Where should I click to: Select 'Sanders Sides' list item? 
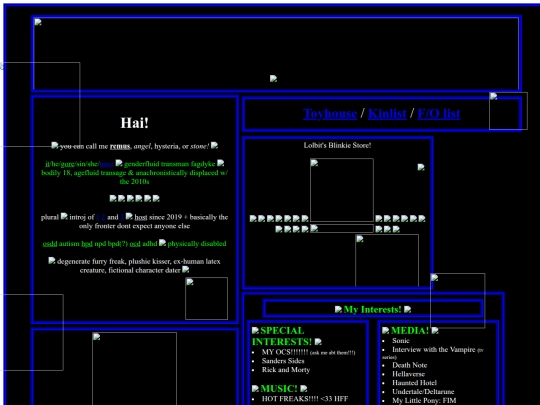pyautogui.click(x=283, y=361)
